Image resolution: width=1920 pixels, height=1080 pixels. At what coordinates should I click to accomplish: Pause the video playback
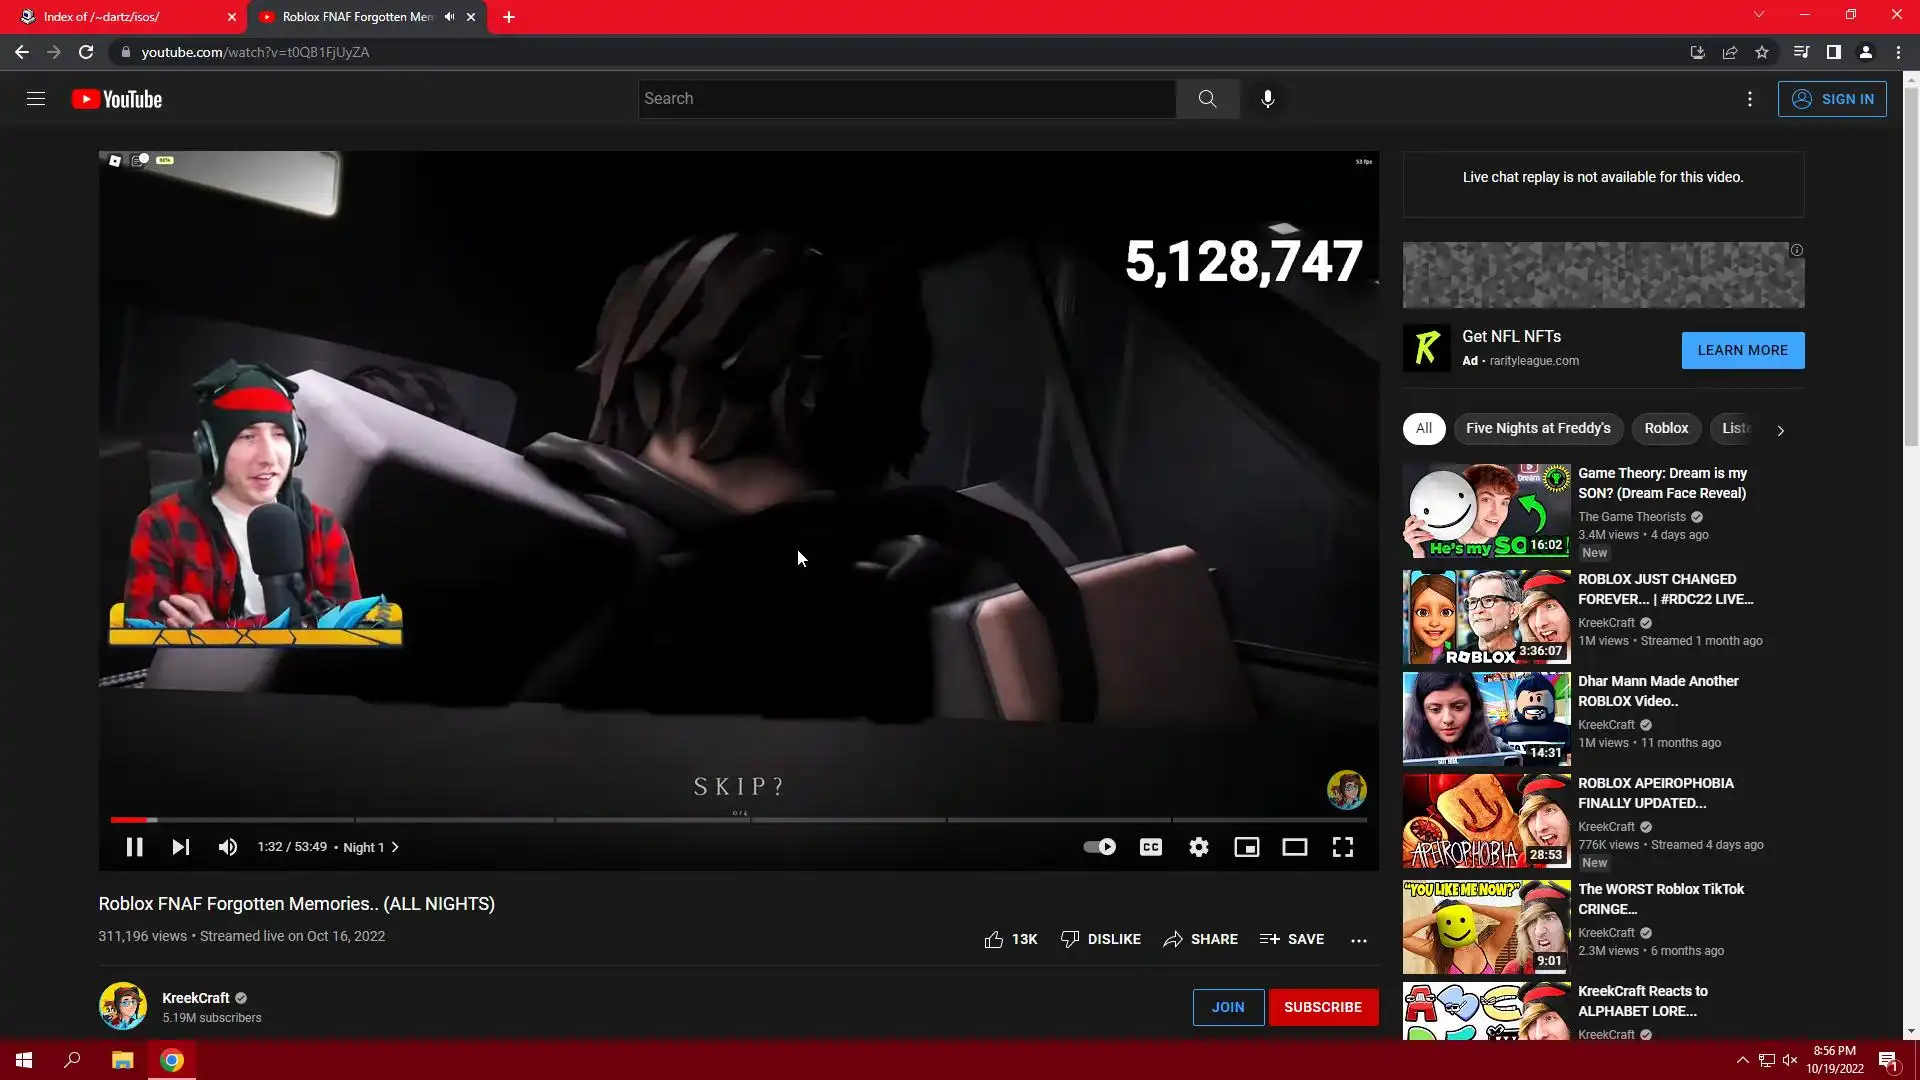tap(134, 847)
